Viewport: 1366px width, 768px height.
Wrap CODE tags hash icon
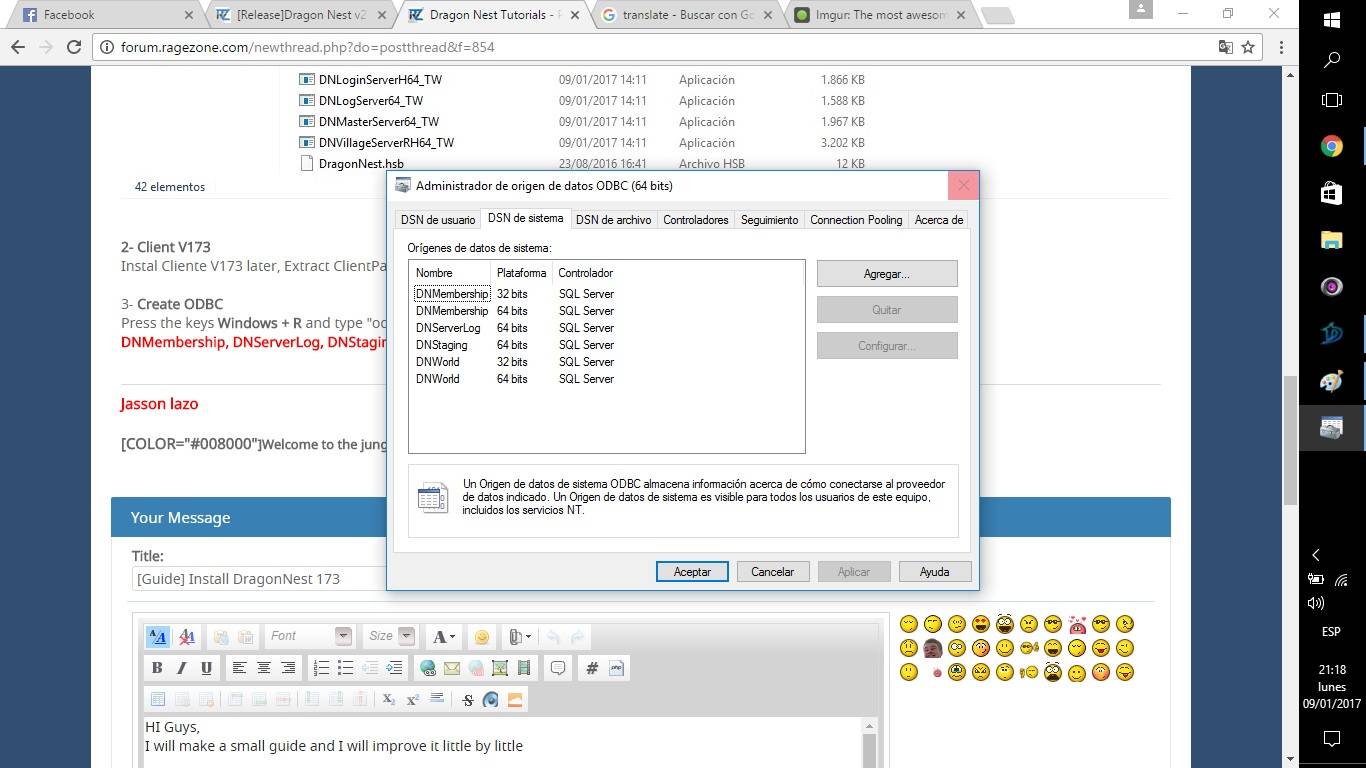pos(592,668)
